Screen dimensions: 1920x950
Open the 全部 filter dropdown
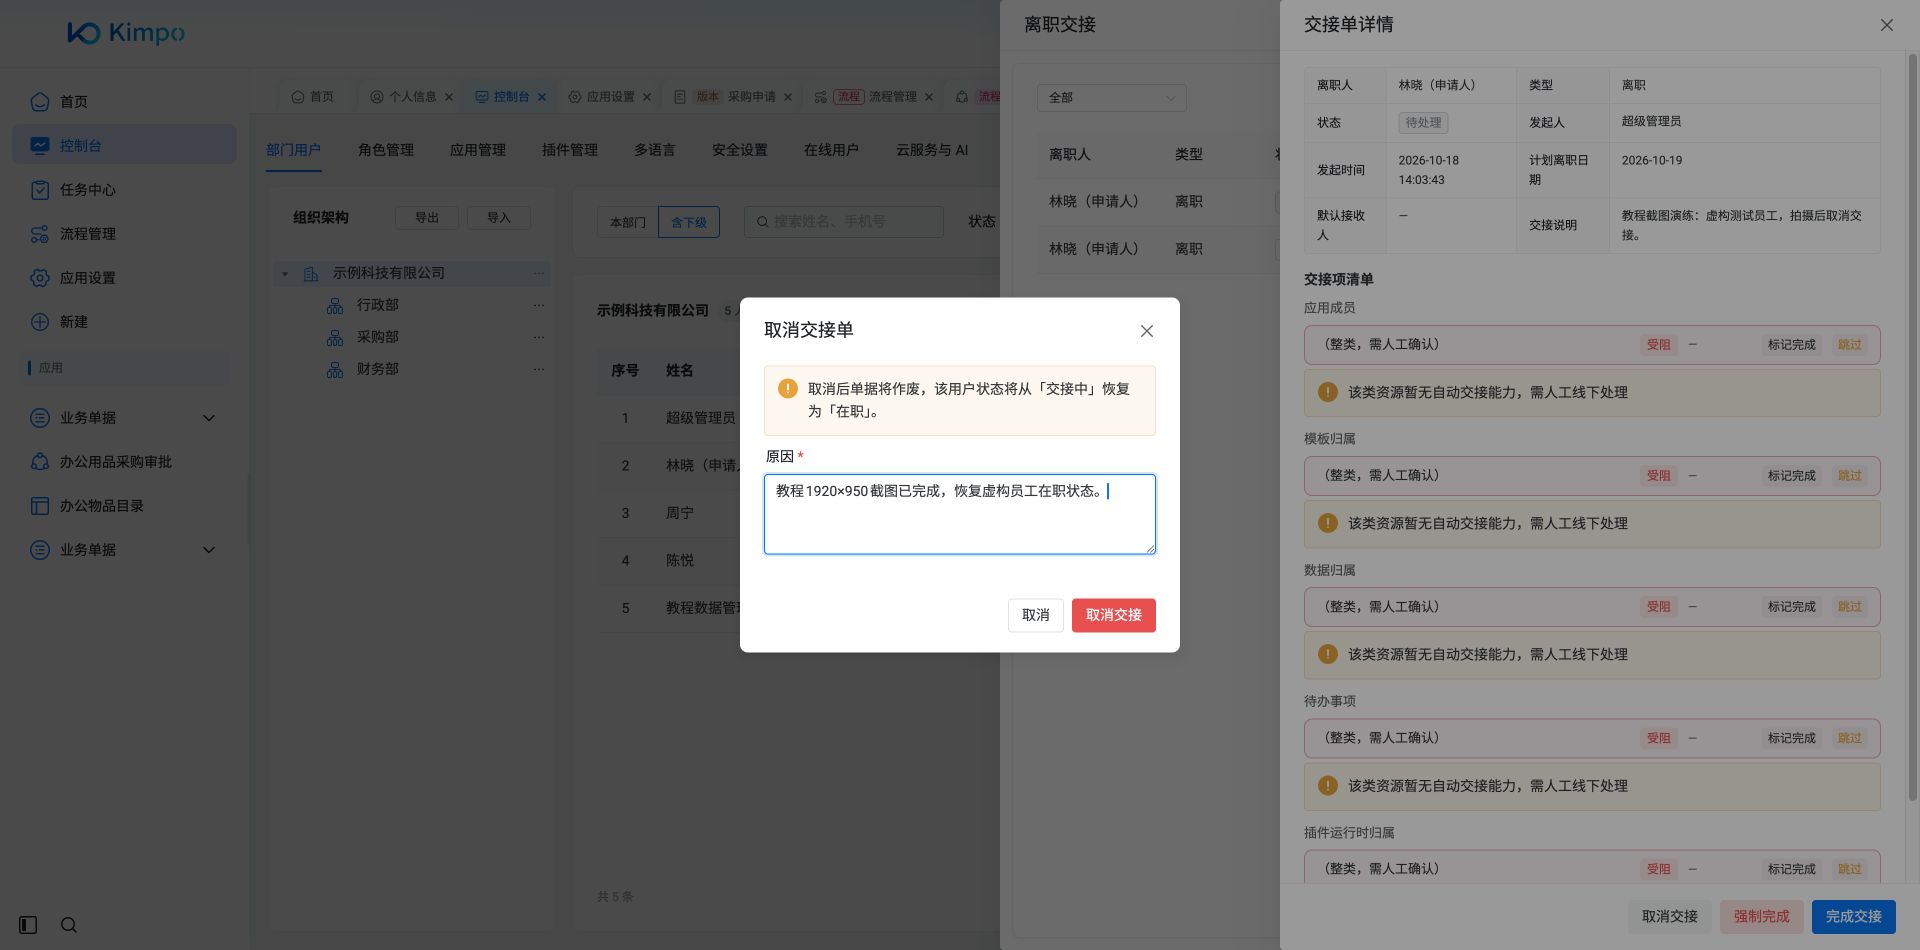(x=1111, y=97)
